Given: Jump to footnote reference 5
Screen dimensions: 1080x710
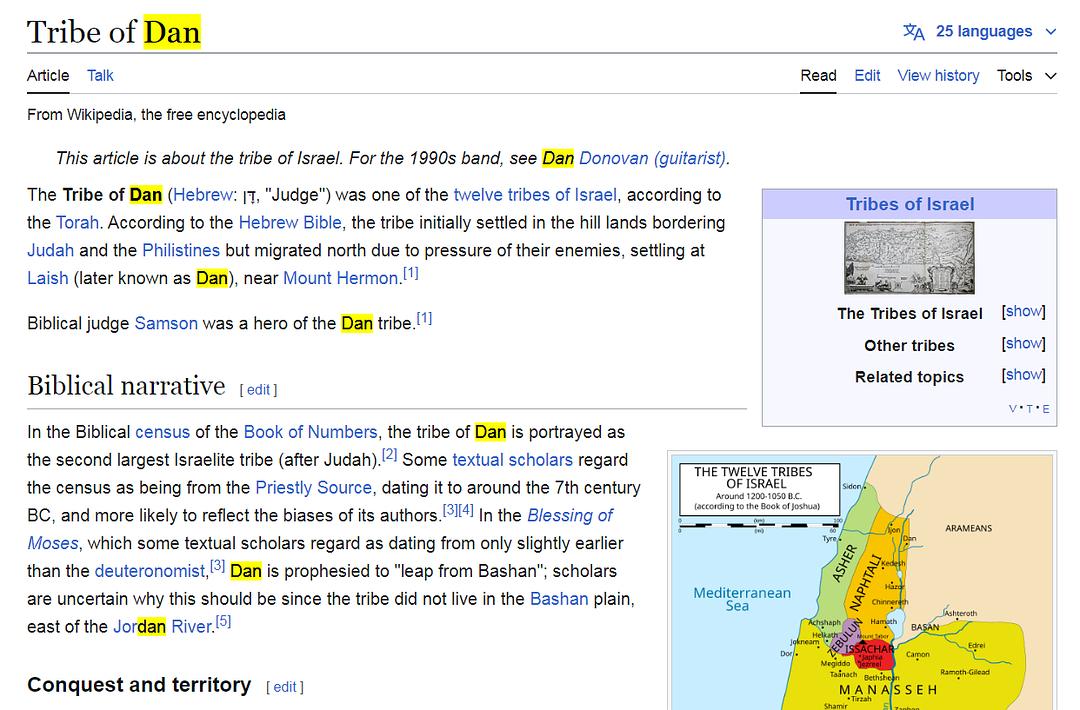Looking at the screenshot, I should [223, 621].
